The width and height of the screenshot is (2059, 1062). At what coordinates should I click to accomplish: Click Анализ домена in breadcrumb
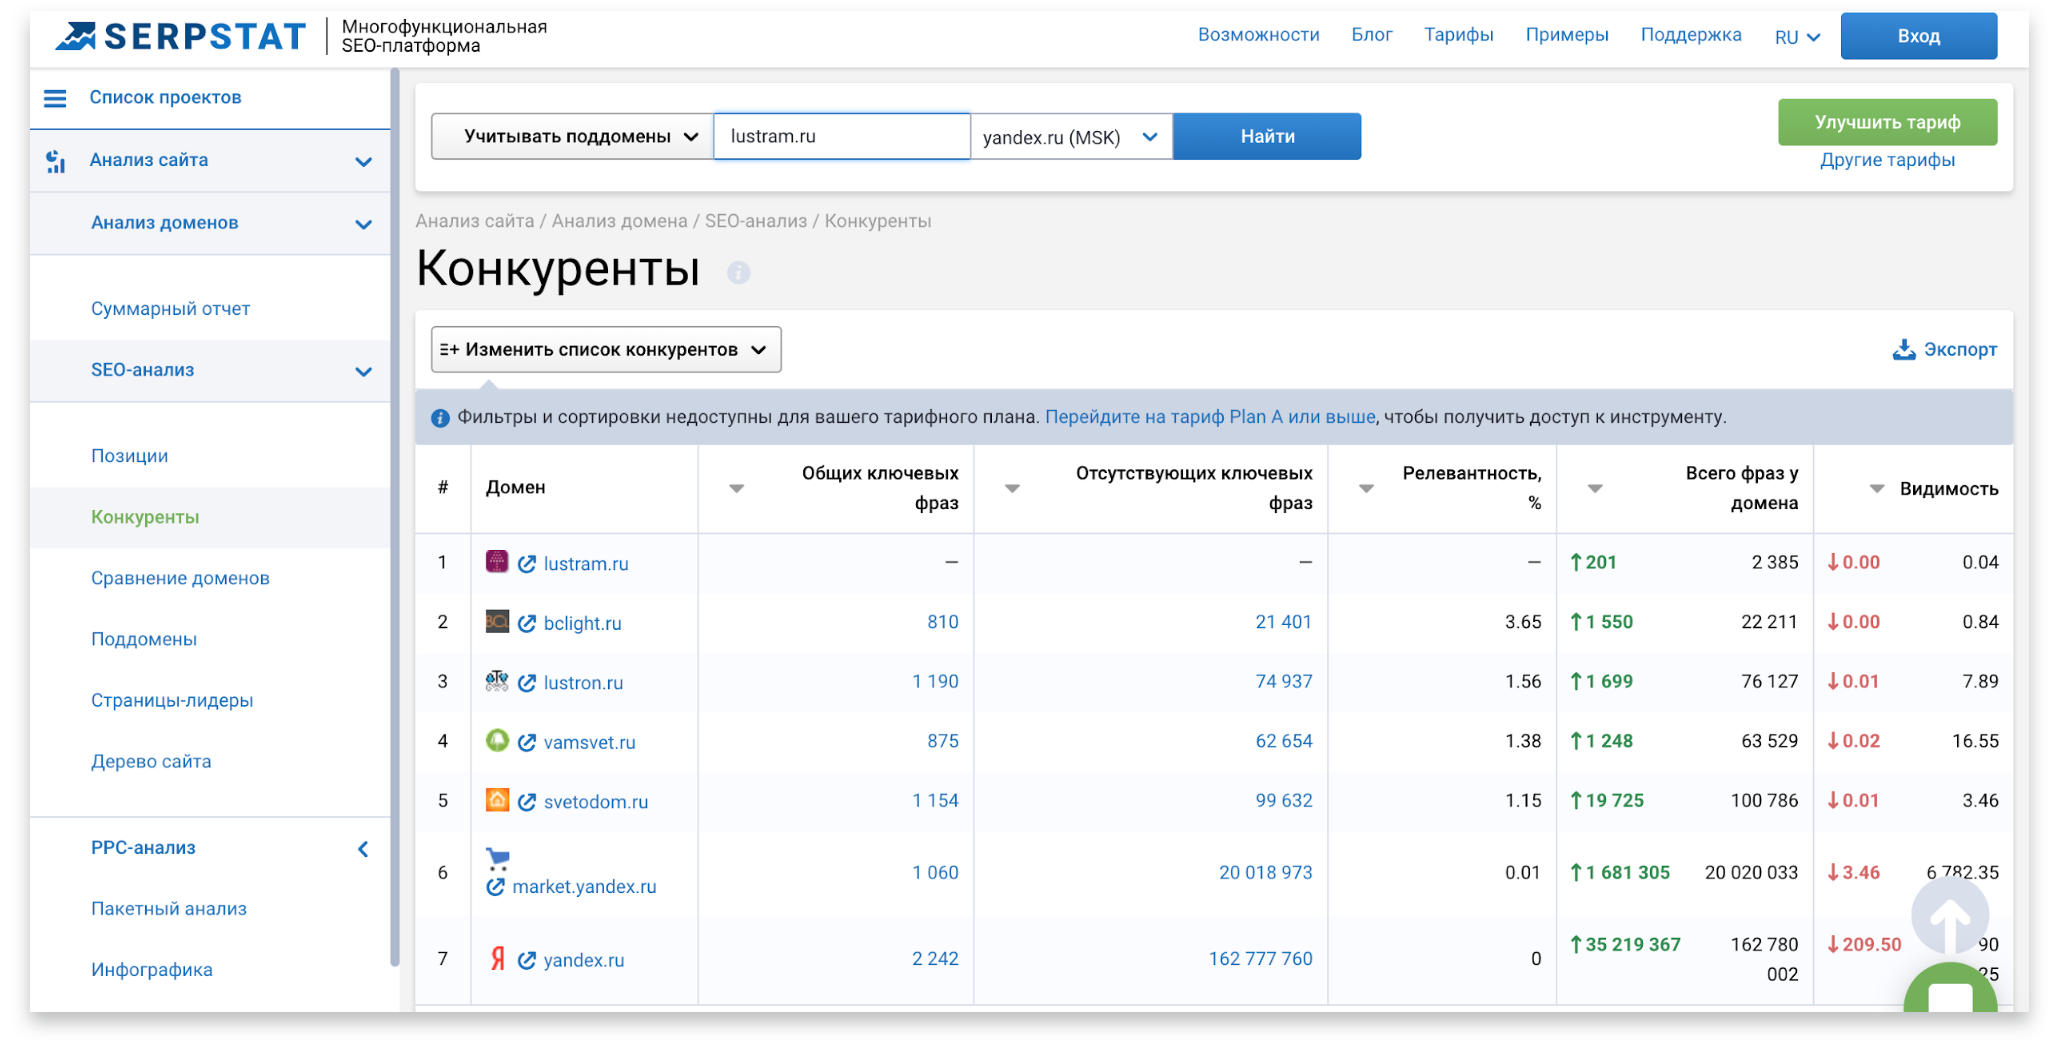pos(619,221)
